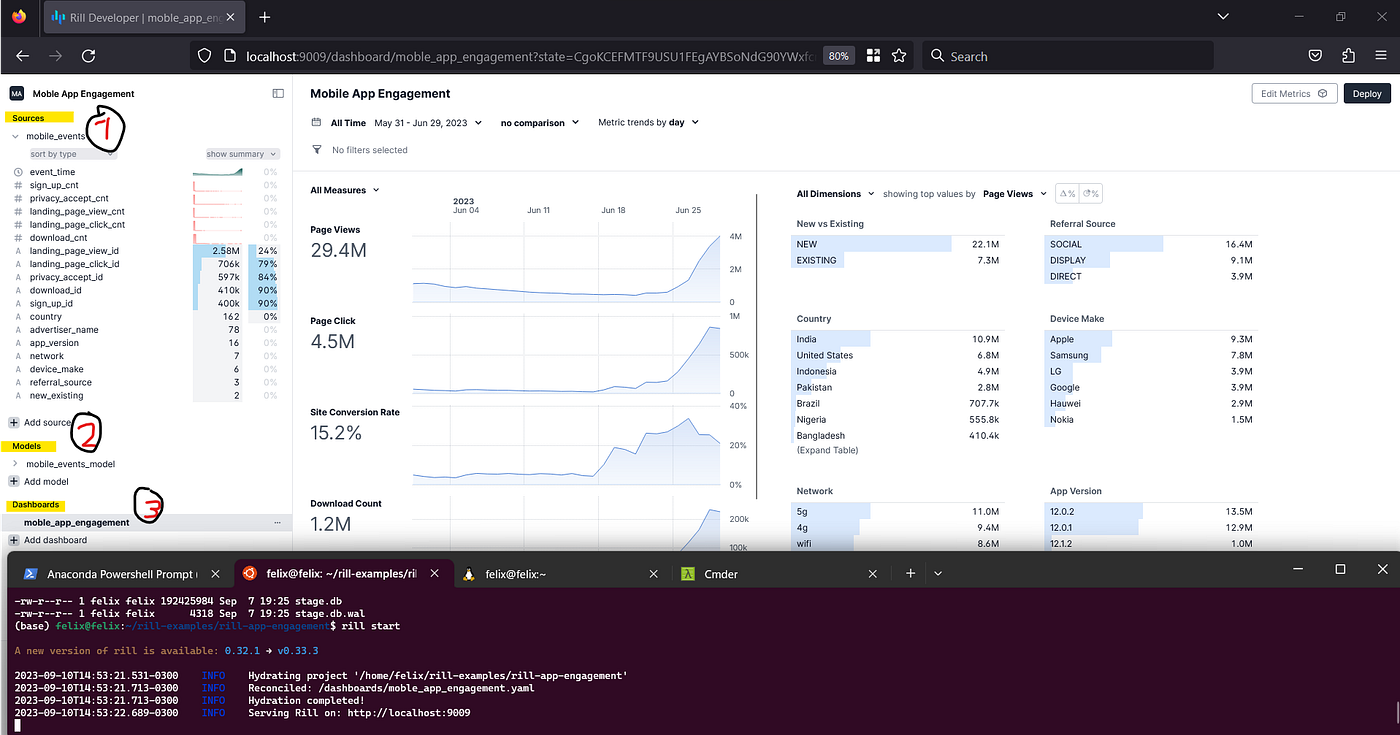Toggle show summary in source profile

241,154
